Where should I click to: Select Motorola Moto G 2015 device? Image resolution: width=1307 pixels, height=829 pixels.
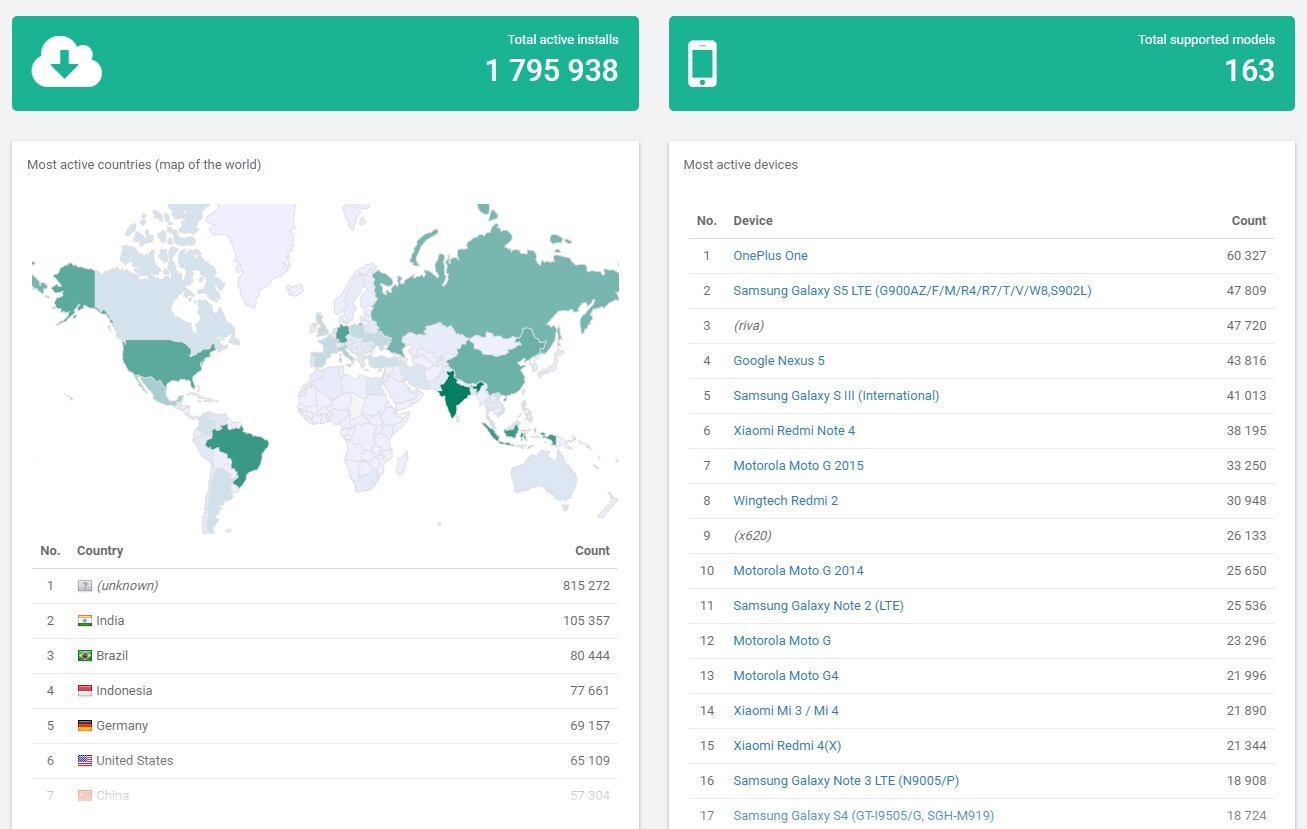click(x=797, y=466)
